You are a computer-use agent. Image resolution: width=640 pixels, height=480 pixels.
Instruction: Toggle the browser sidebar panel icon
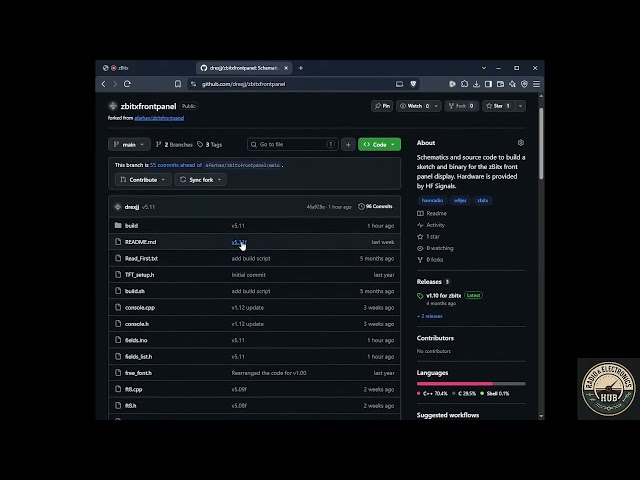(488, 84)
